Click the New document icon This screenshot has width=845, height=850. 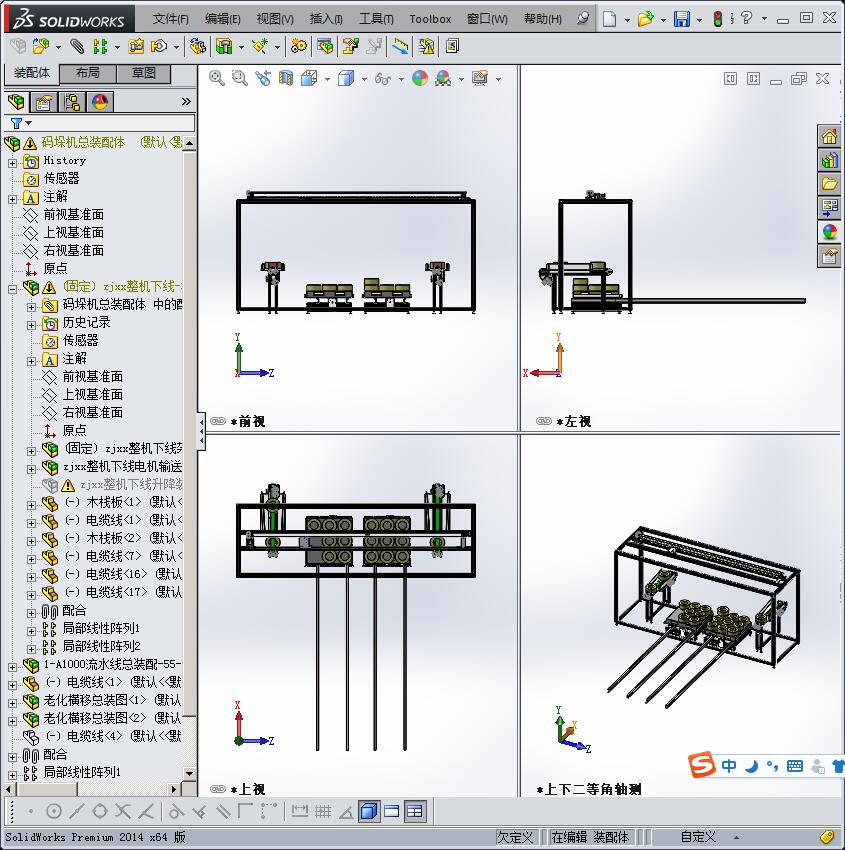click(x=610, y=20)
